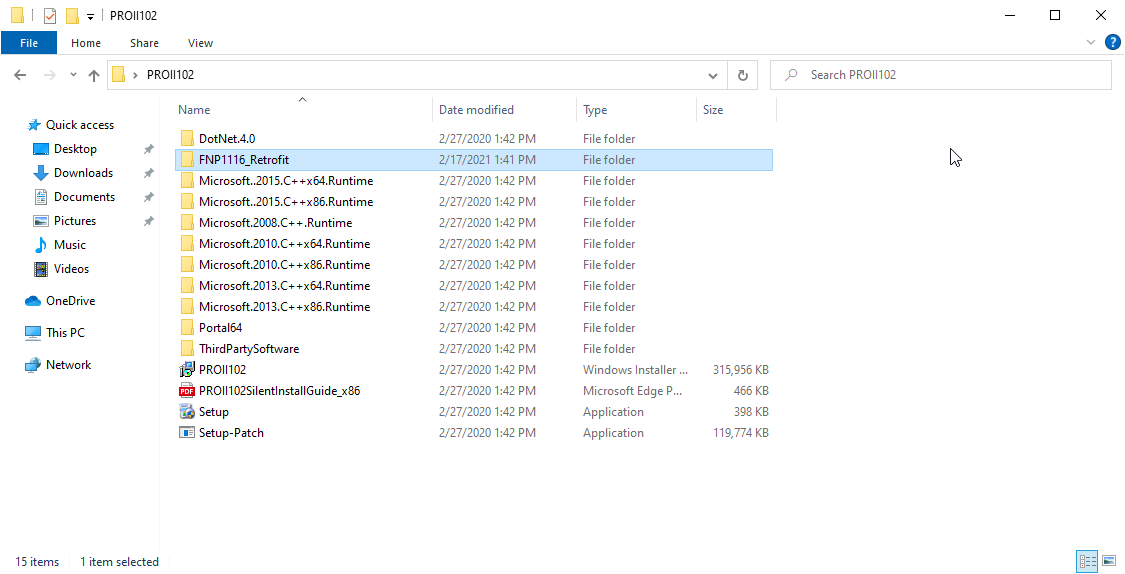The width and height of the screenshot is (1125, 574).
Task: Click the Search PROII102 input field
Action: click(950, 75)
